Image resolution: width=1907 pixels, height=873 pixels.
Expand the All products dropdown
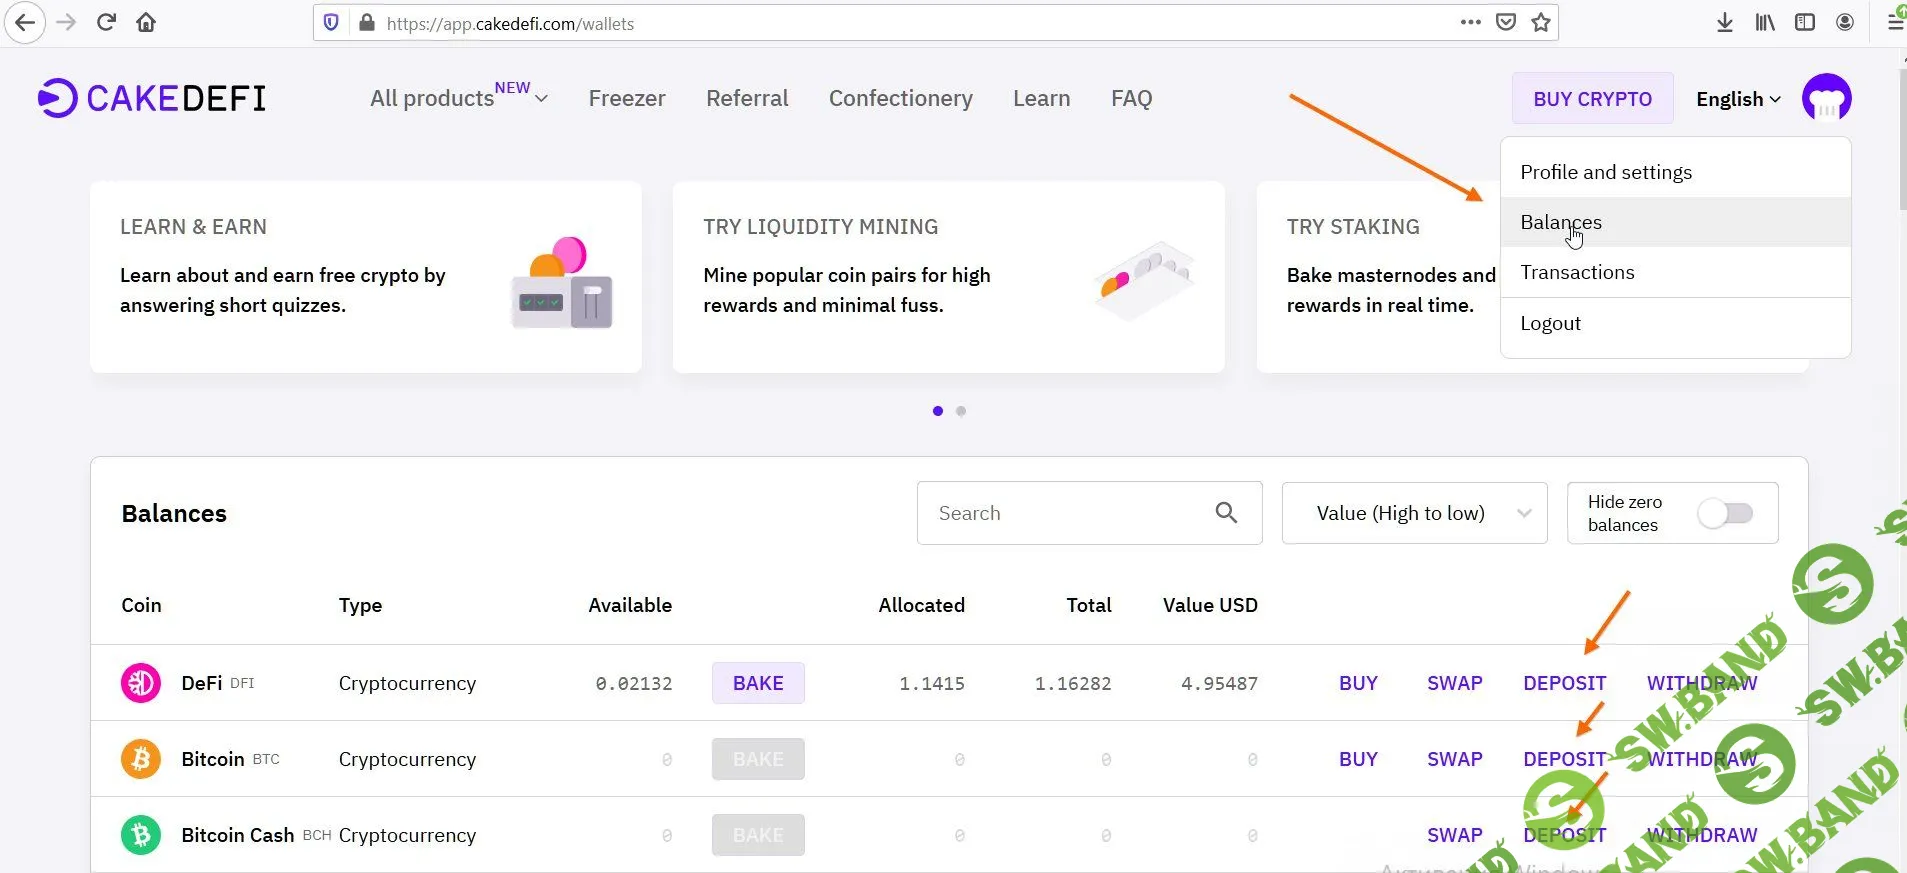tap(458, 98)
